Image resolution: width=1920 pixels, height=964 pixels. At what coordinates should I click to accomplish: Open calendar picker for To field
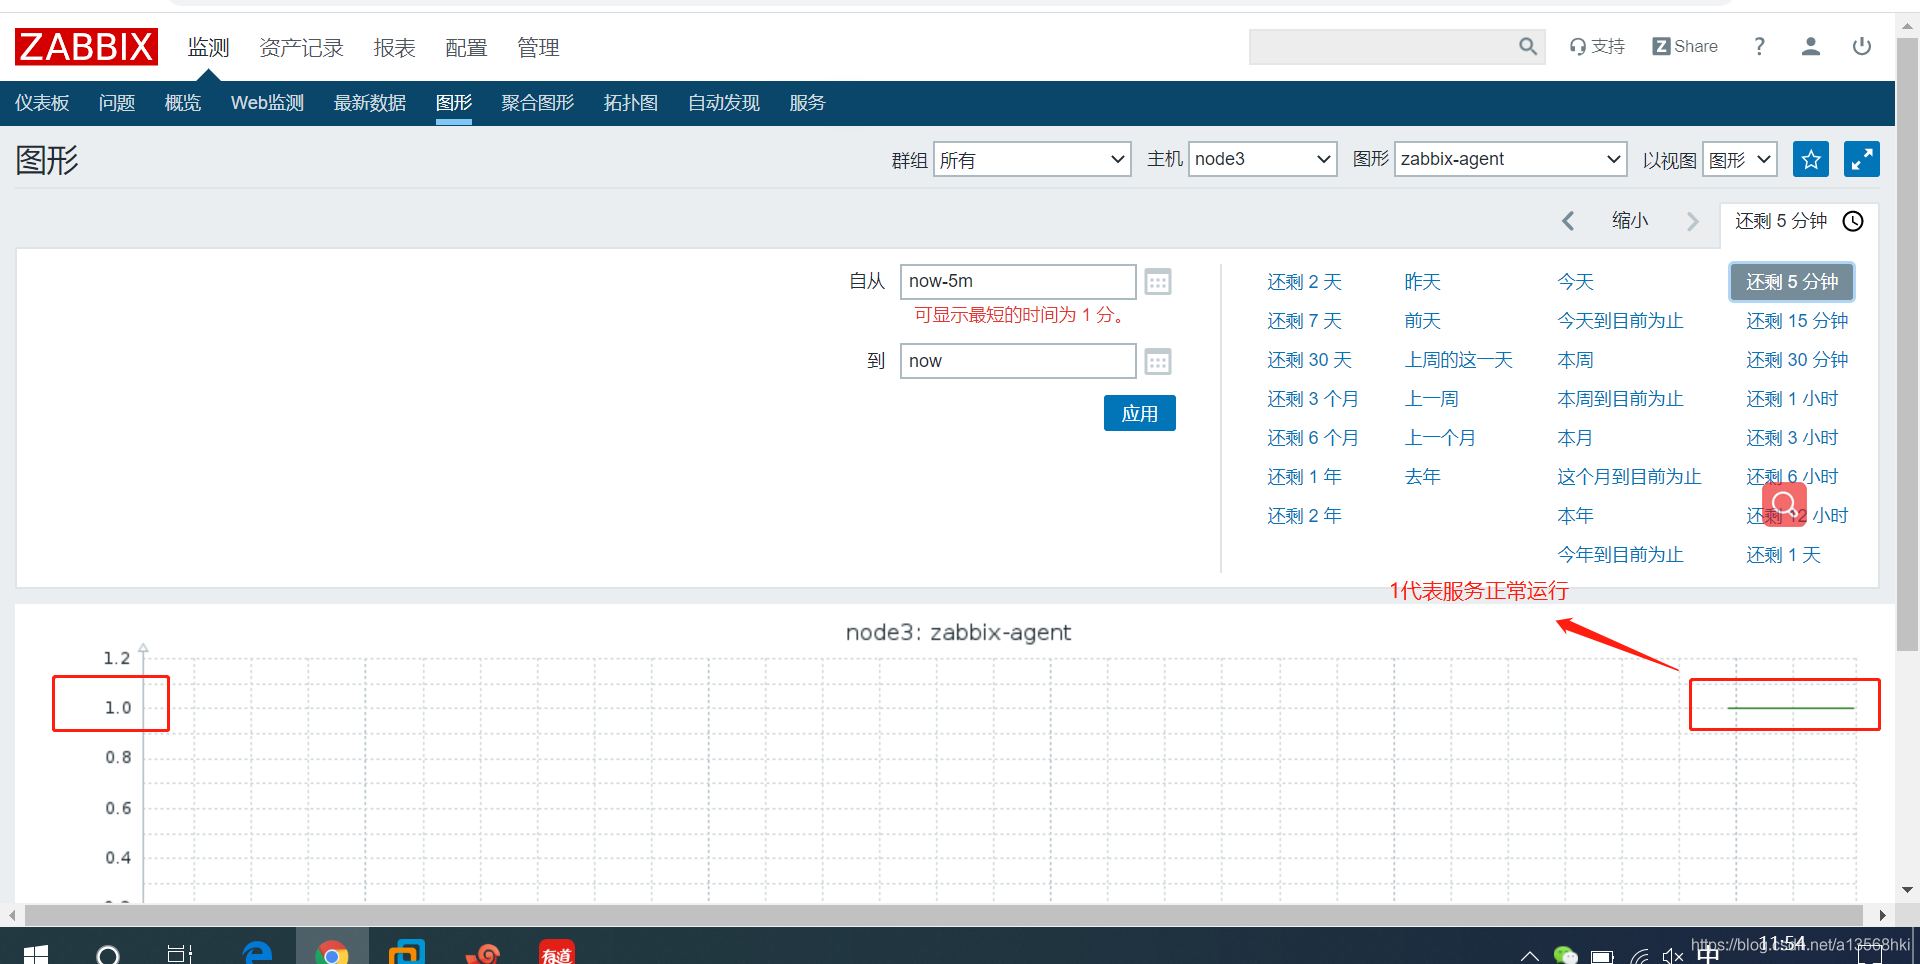coord(1158,361)
